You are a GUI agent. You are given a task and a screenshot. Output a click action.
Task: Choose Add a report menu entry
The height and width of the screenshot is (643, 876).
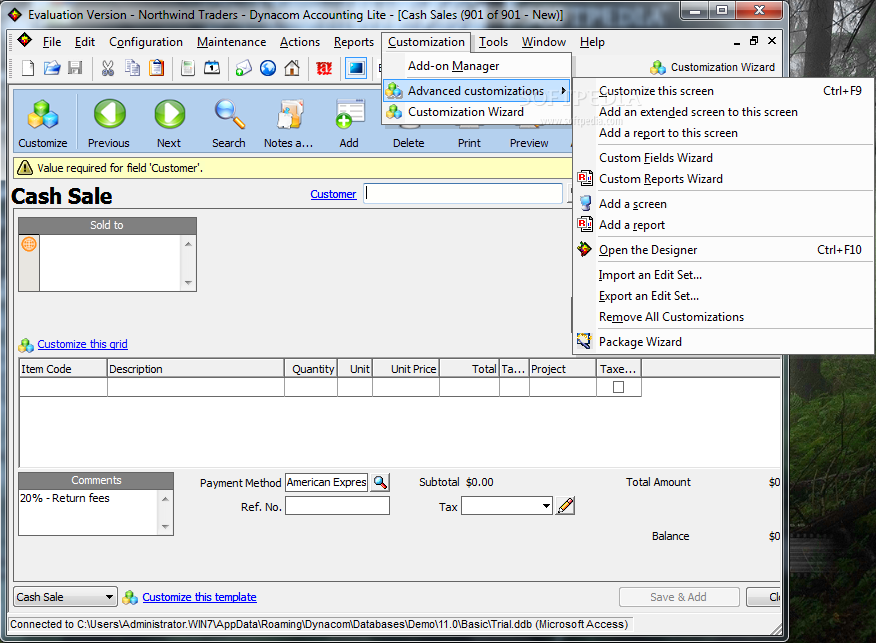(x=723, y=225)
